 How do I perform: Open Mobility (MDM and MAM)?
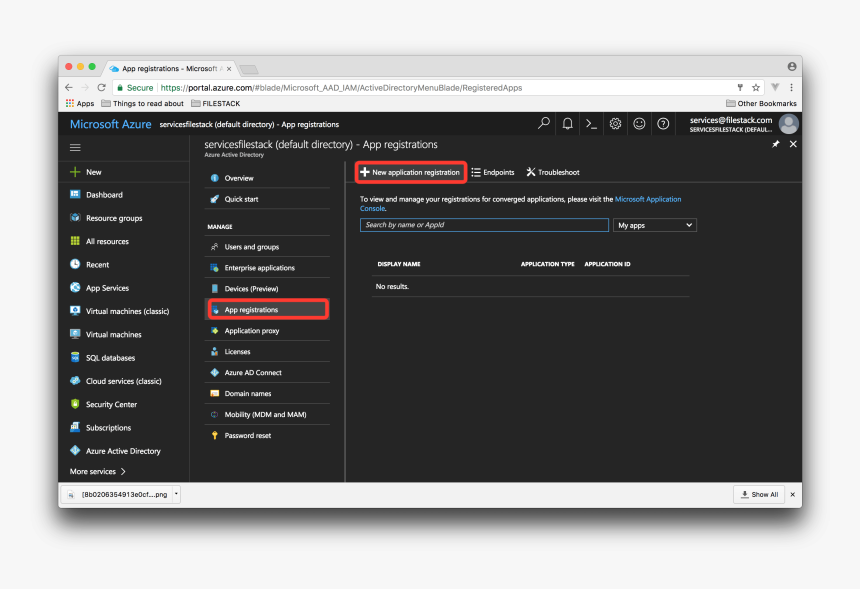point(267,415)
